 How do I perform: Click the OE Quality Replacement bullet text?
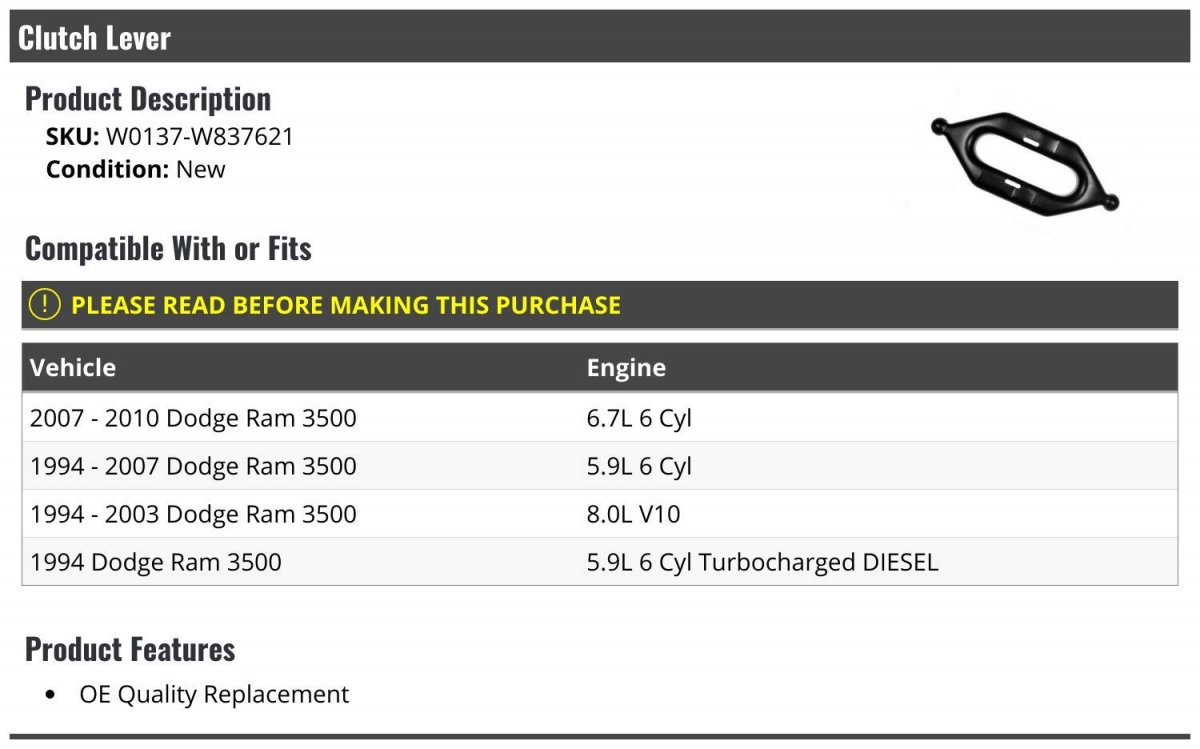(214, 694)
